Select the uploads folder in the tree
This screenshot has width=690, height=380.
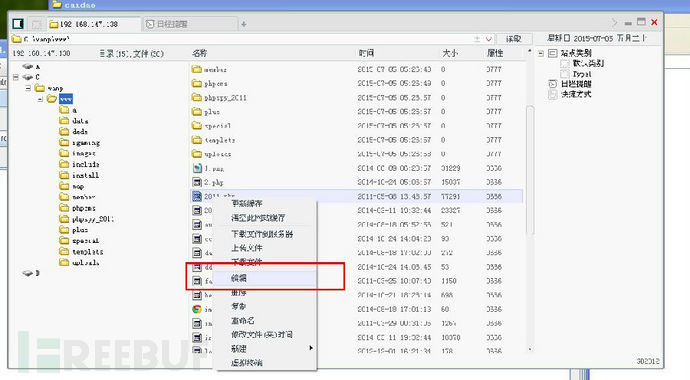tap(85, 263)
